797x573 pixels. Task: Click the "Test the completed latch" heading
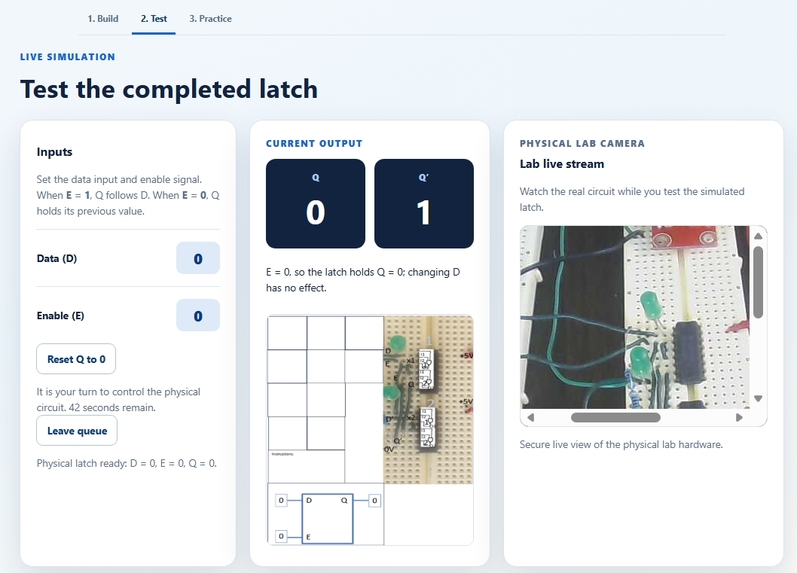[x=169, y=89]
